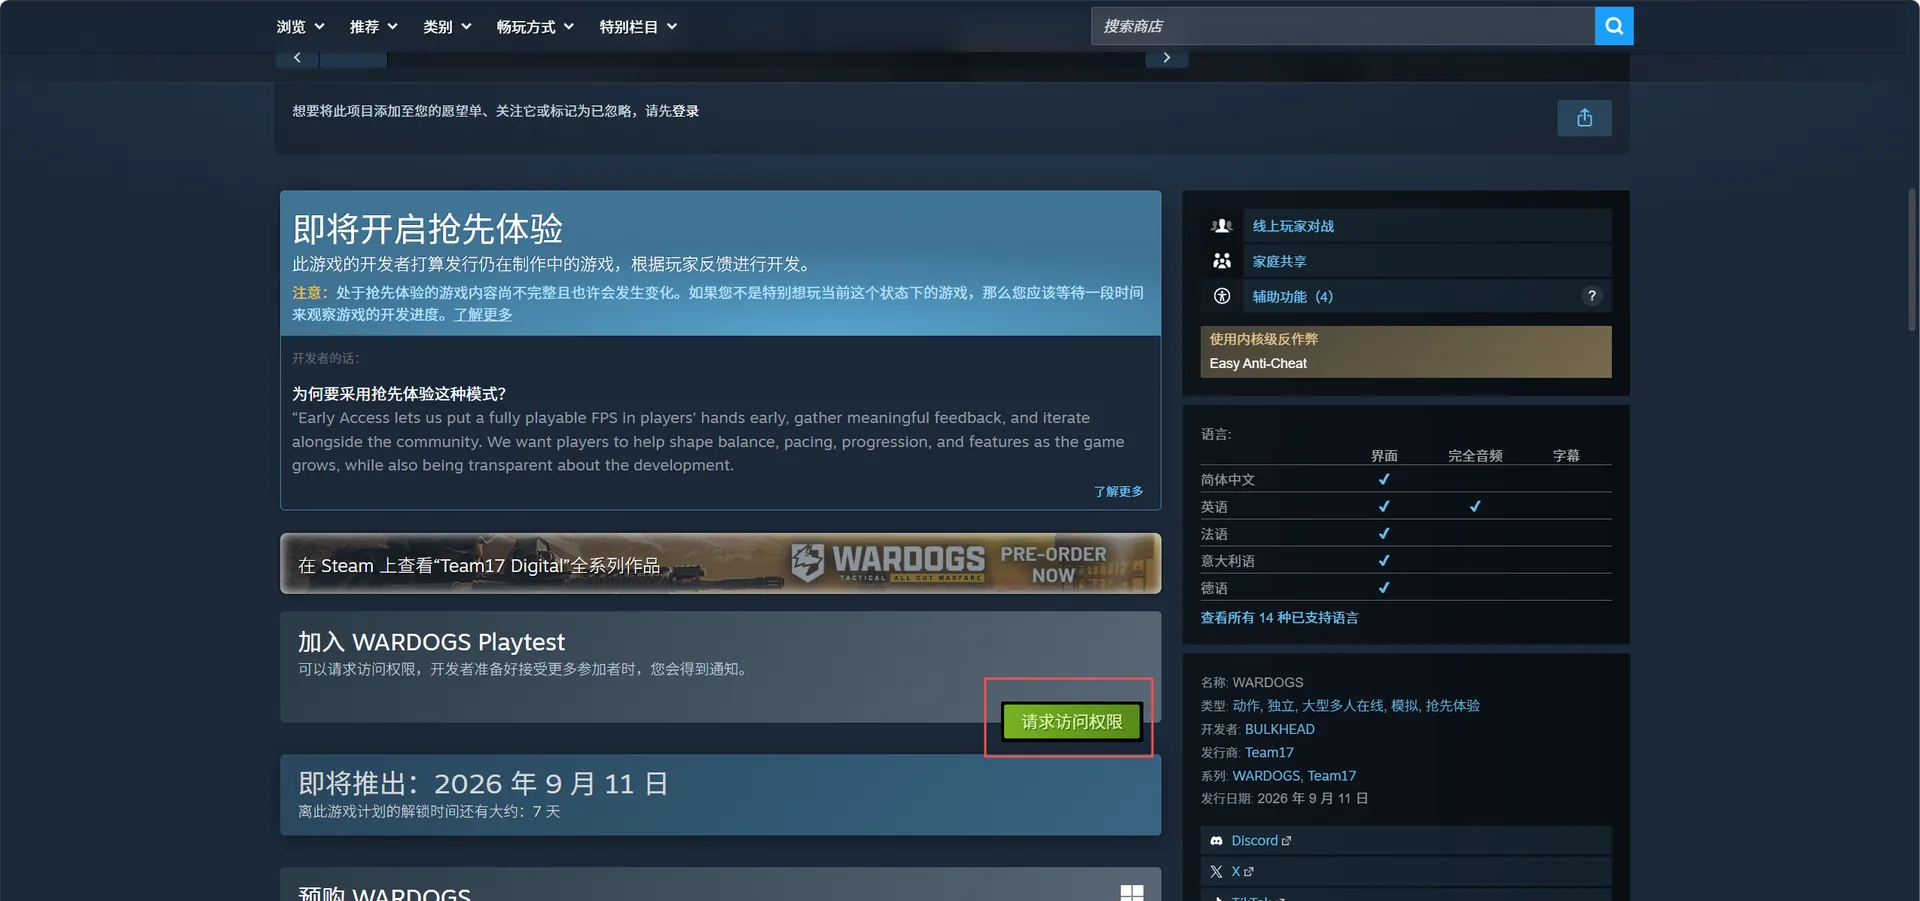Click the X social logo icon
The width and height of the screenshot is (1920, 901).
tap(1216, 872)
